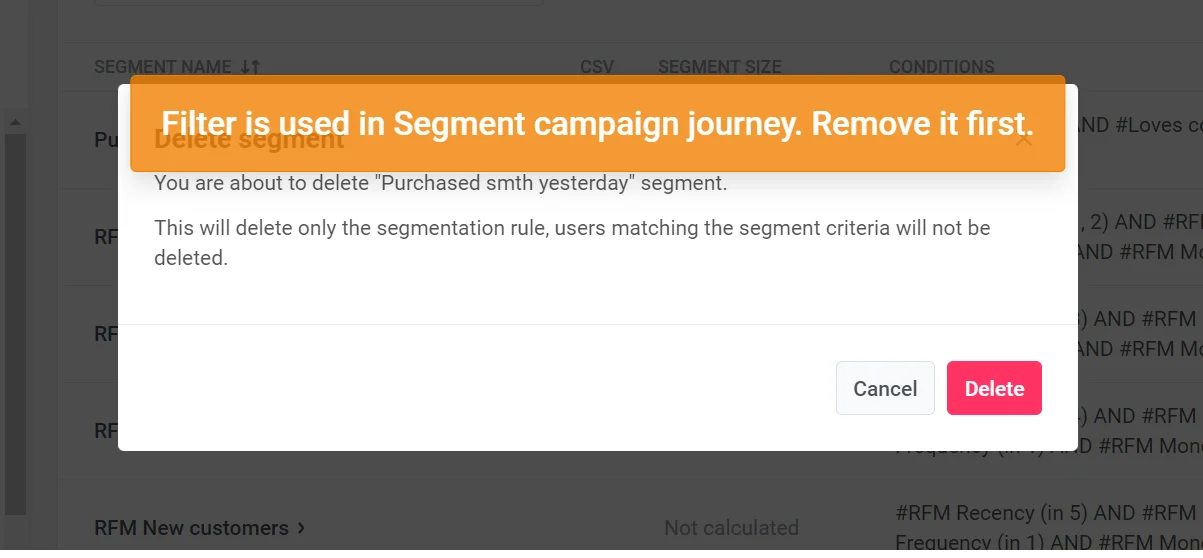The height and width of the screenshot is (558, 1203).
Task: Click the up arrow of left scrollbar
Action: tap(14, 121)
